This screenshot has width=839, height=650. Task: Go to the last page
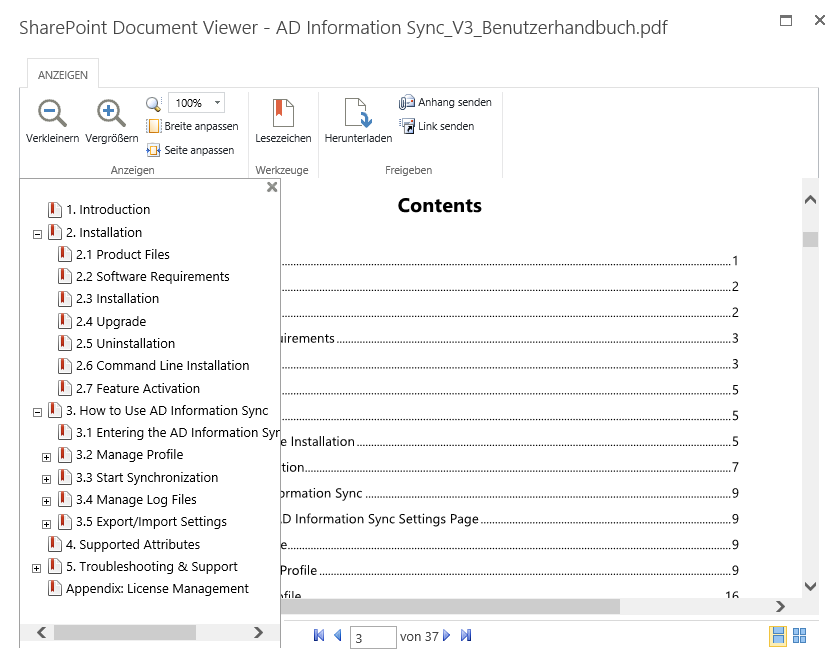pyautogui.click(x=466, y=636)
